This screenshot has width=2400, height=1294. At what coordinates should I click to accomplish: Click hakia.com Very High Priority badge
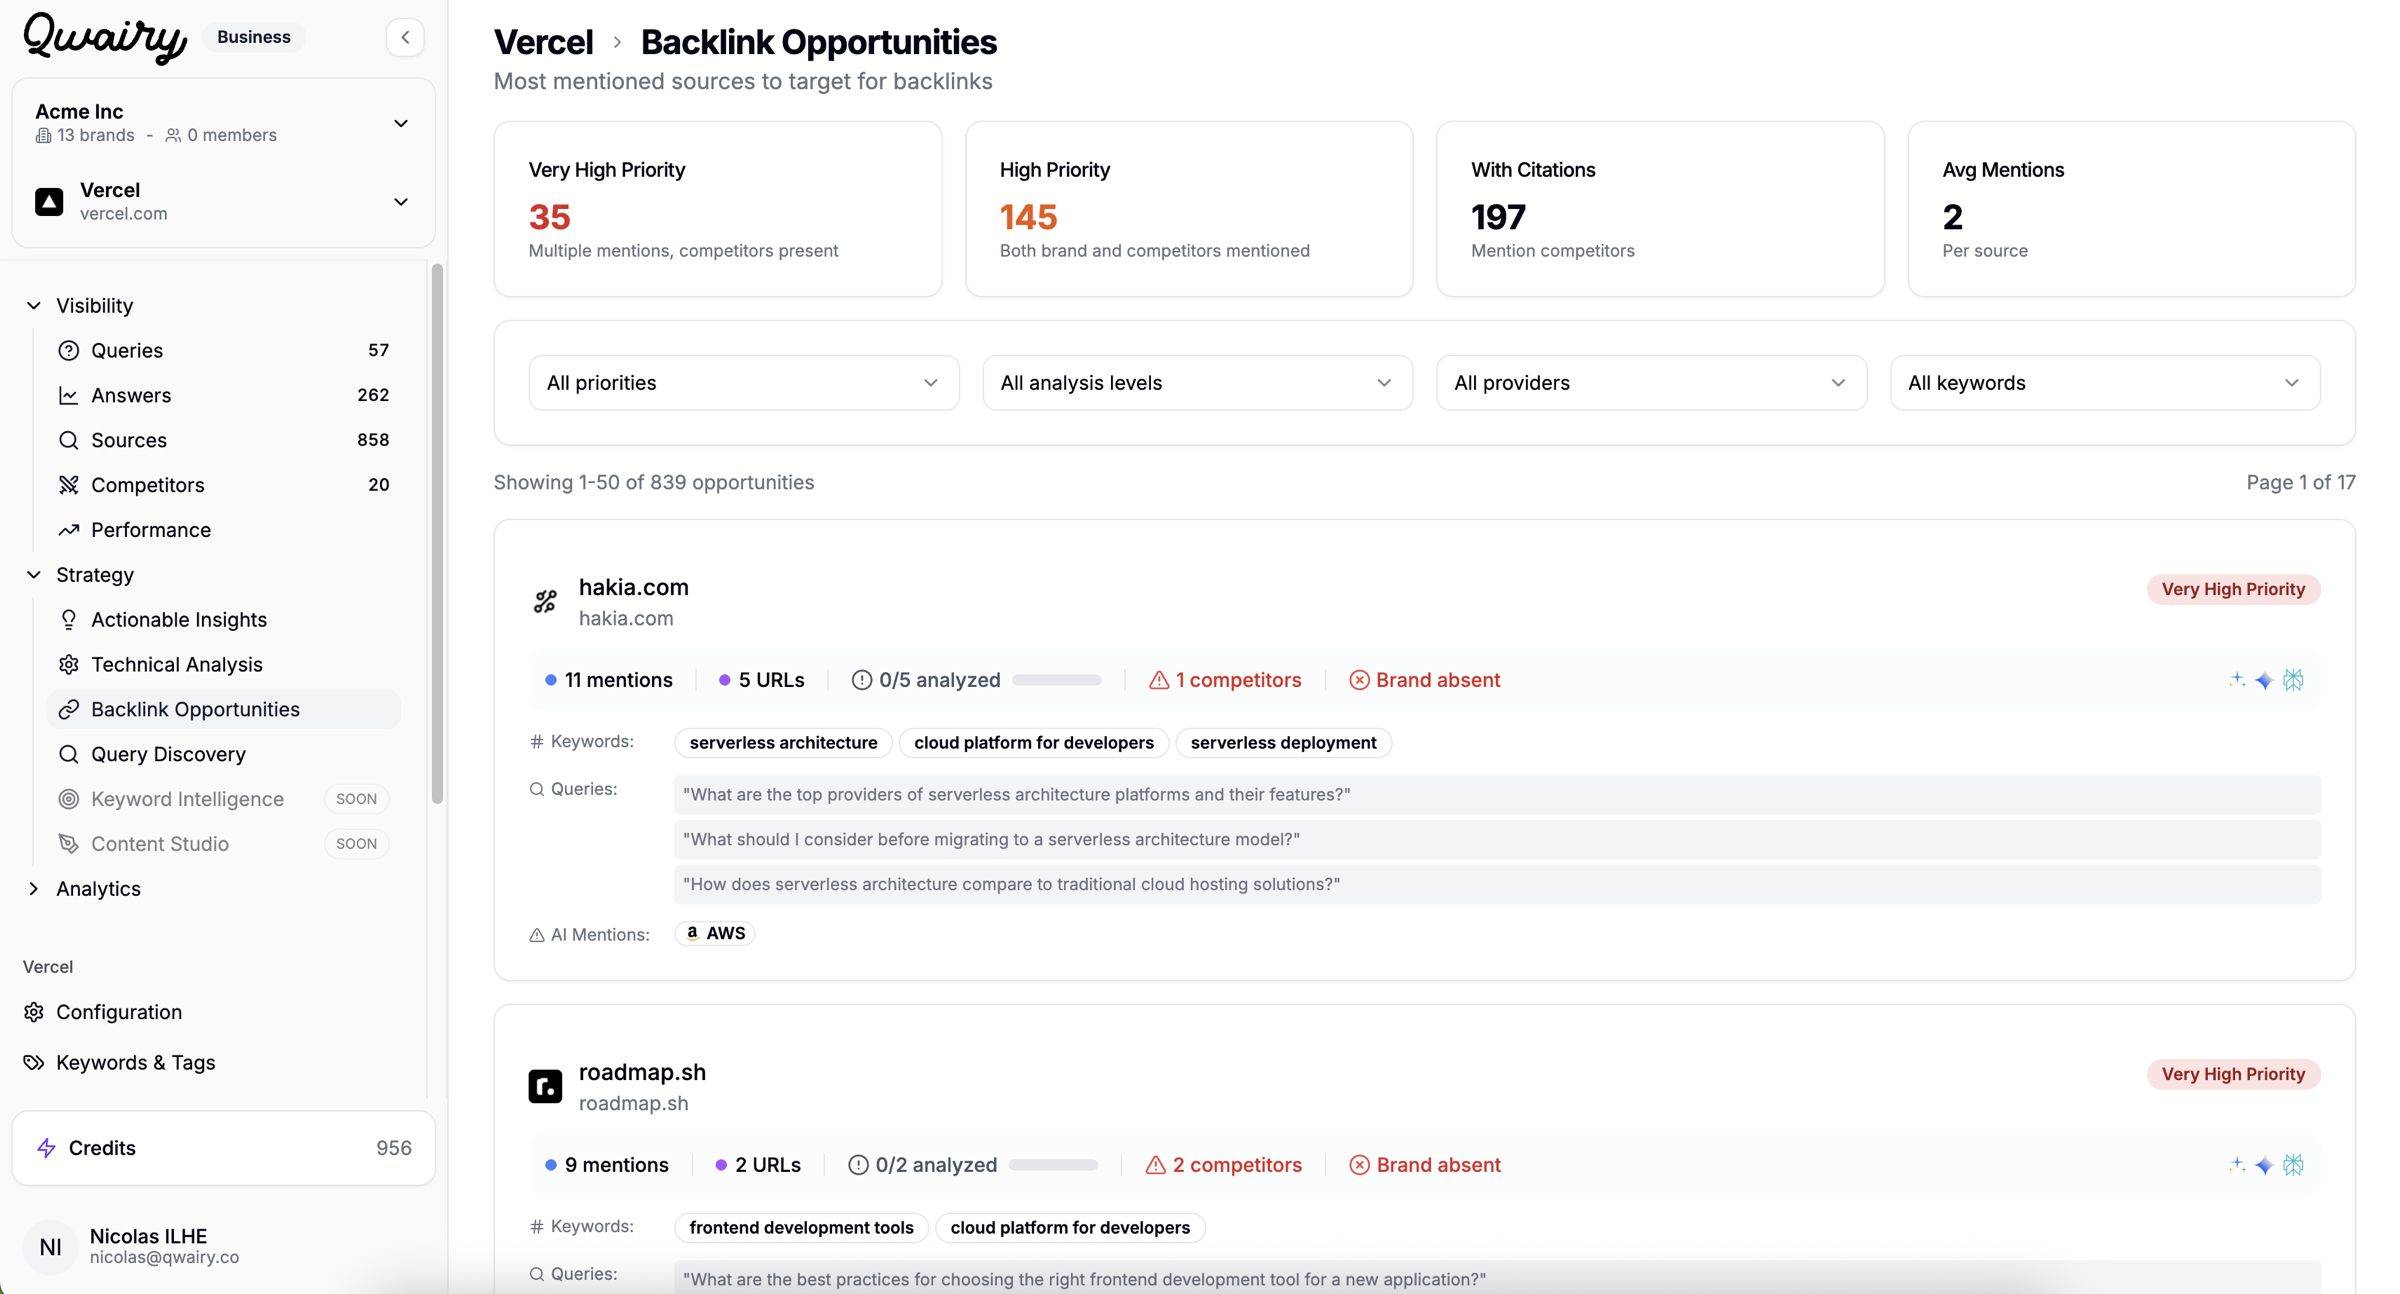click(x=2233, y=589)
